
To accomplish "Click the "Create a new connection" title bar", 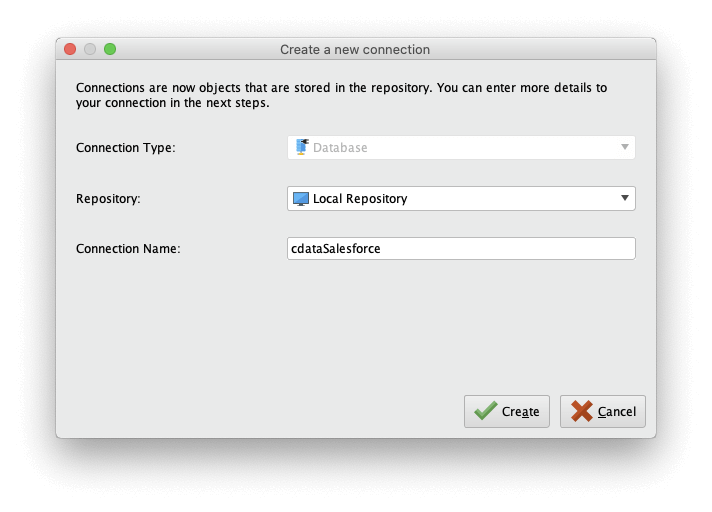I will pos(355,49).
